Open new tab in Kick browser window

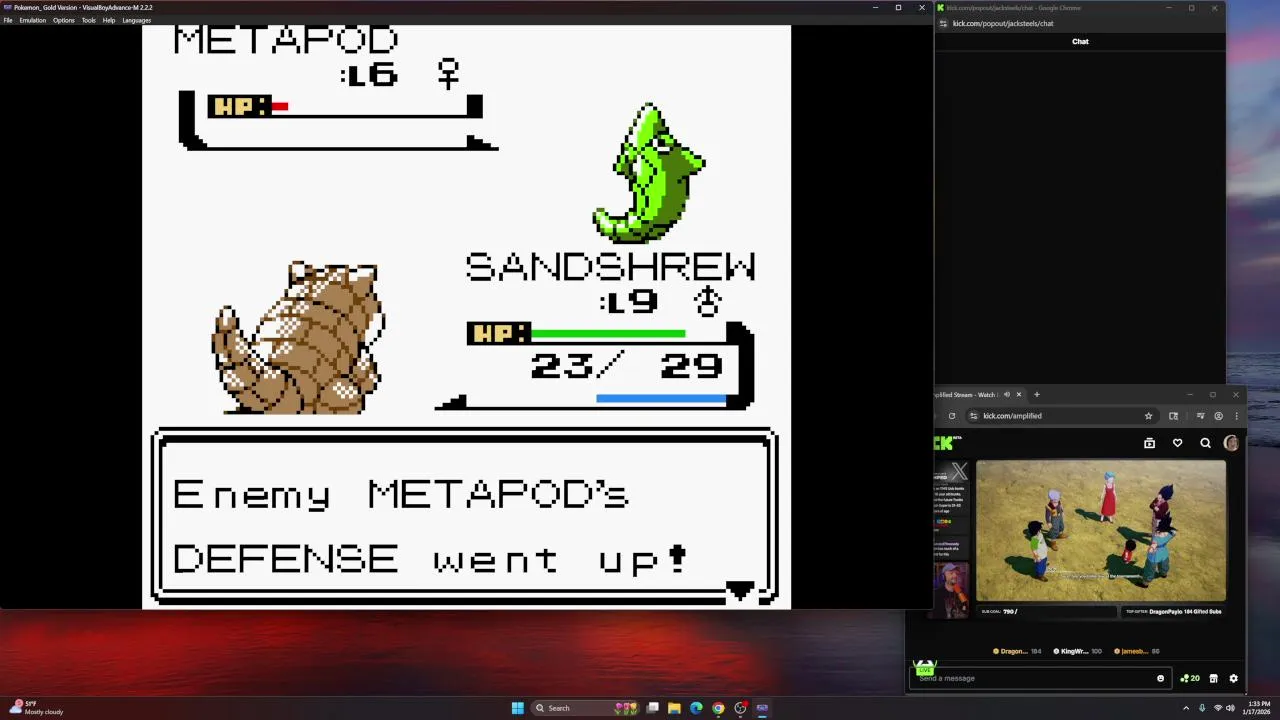tap(1036, 394)
